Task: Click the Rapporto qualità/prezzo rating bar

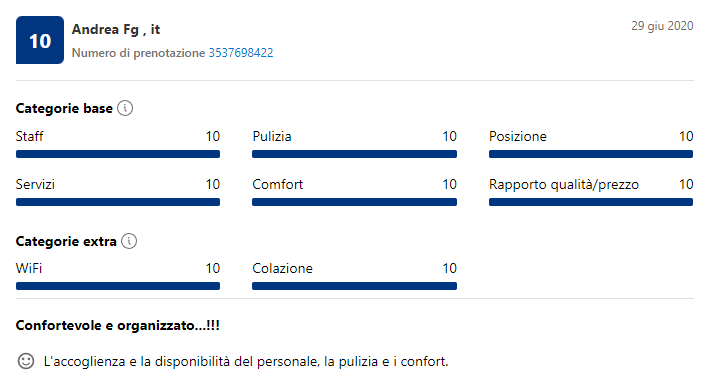Action: click(591, 202)
